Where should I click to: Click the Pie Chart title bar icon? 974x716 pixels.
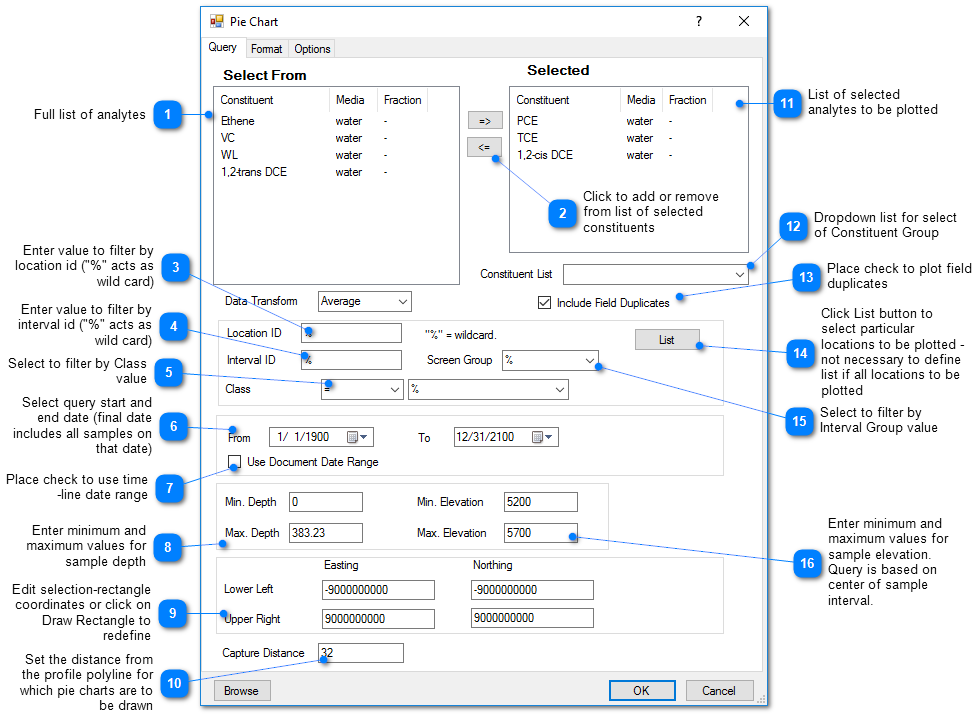coord(217,21)
